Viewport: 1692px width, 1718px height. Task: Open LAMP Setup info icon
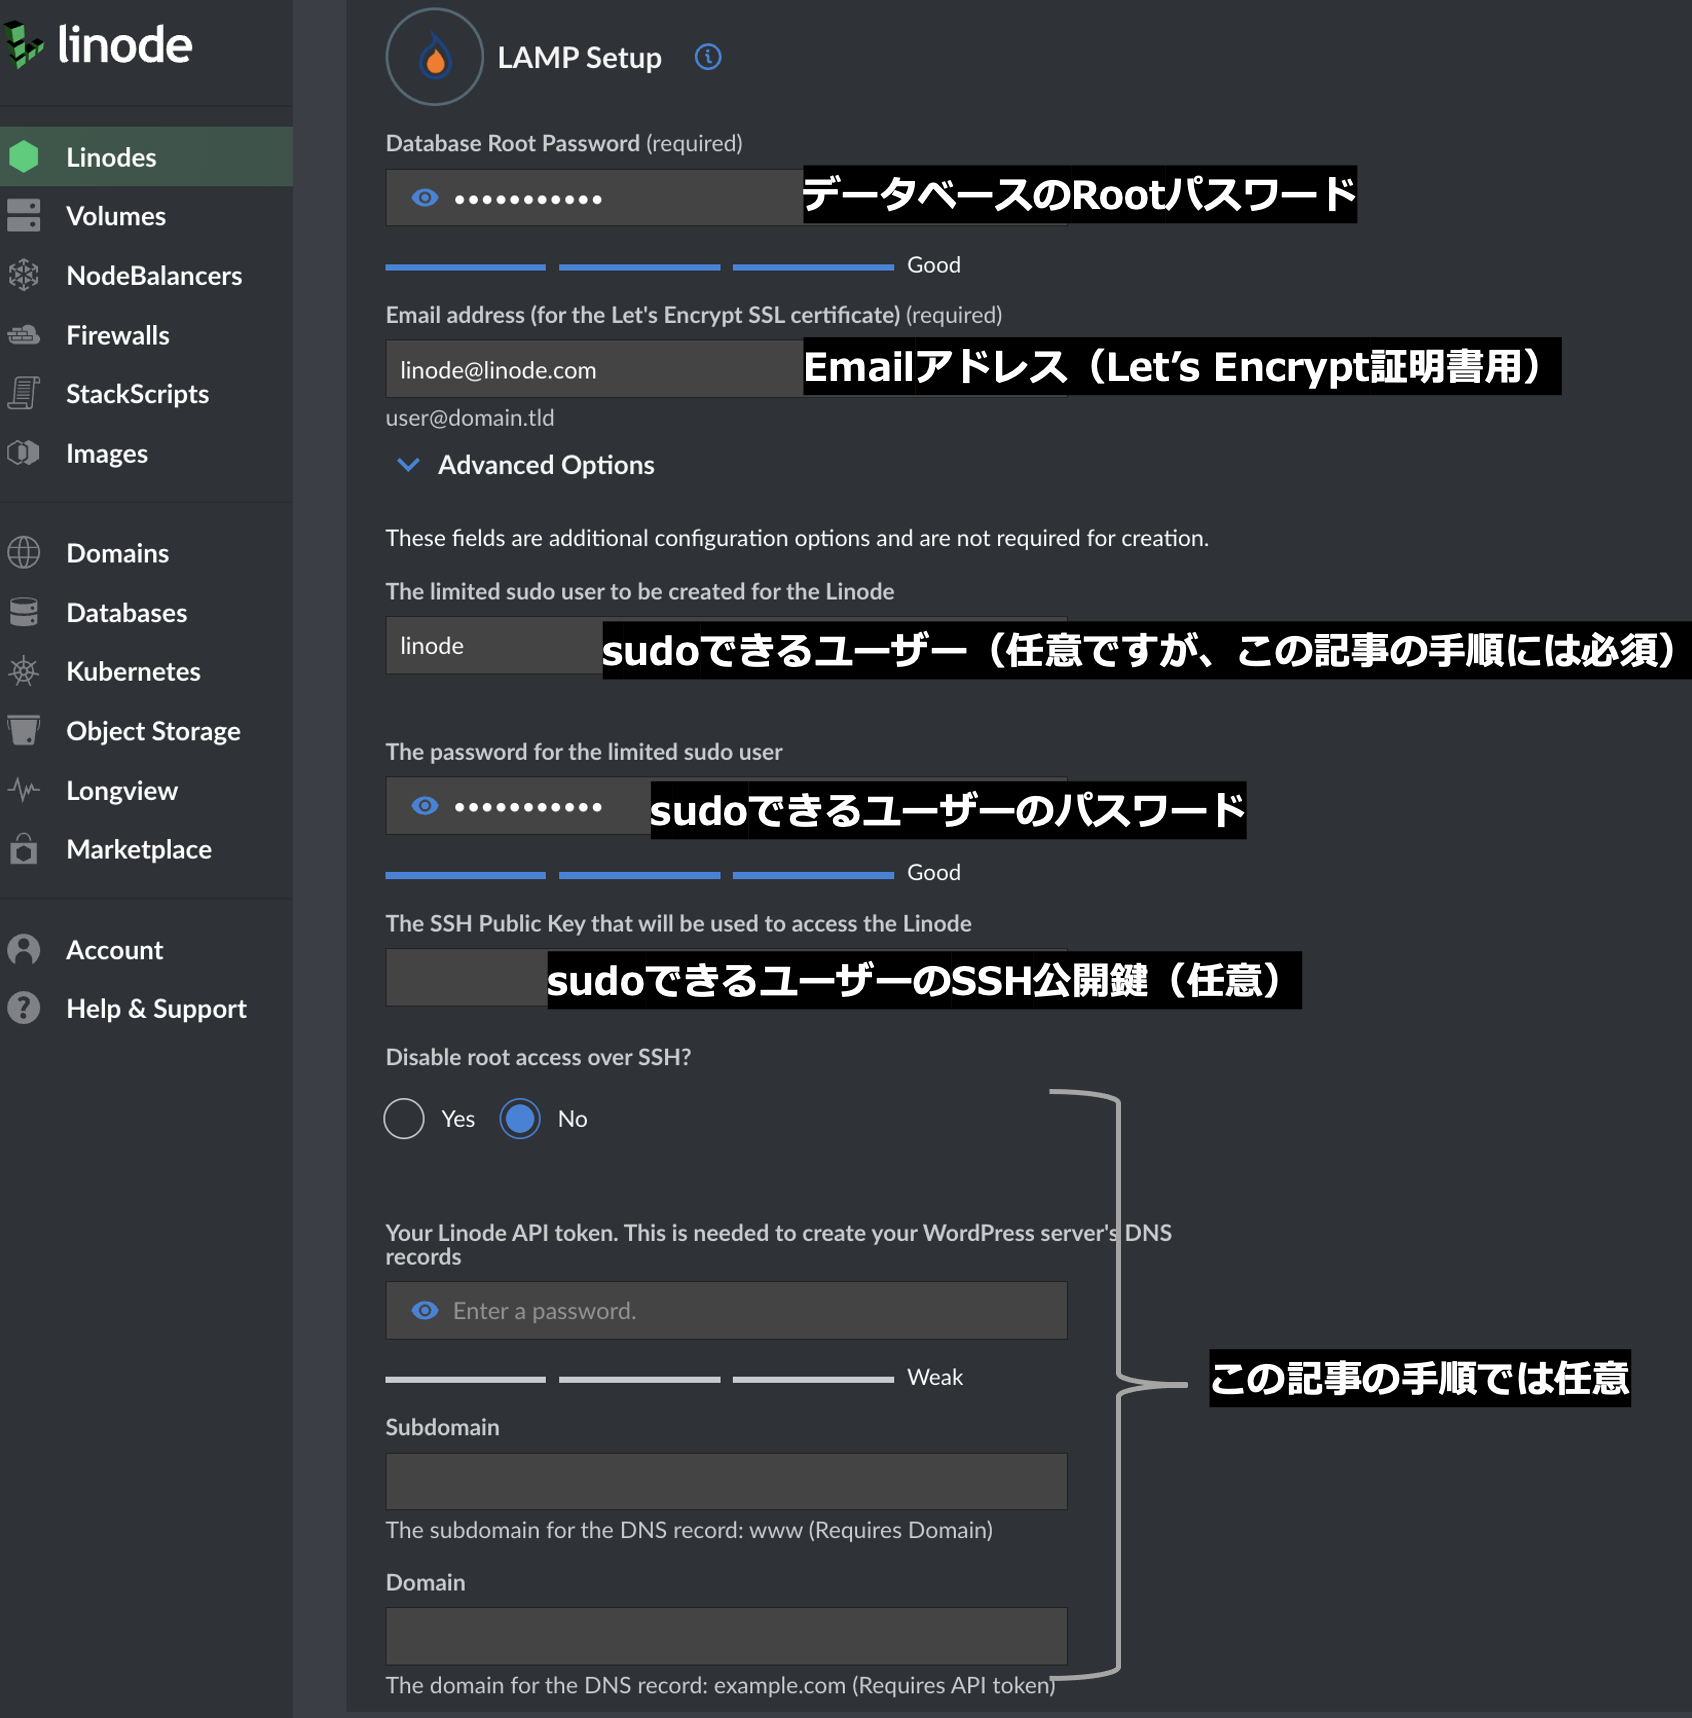[x=708, y=57]
